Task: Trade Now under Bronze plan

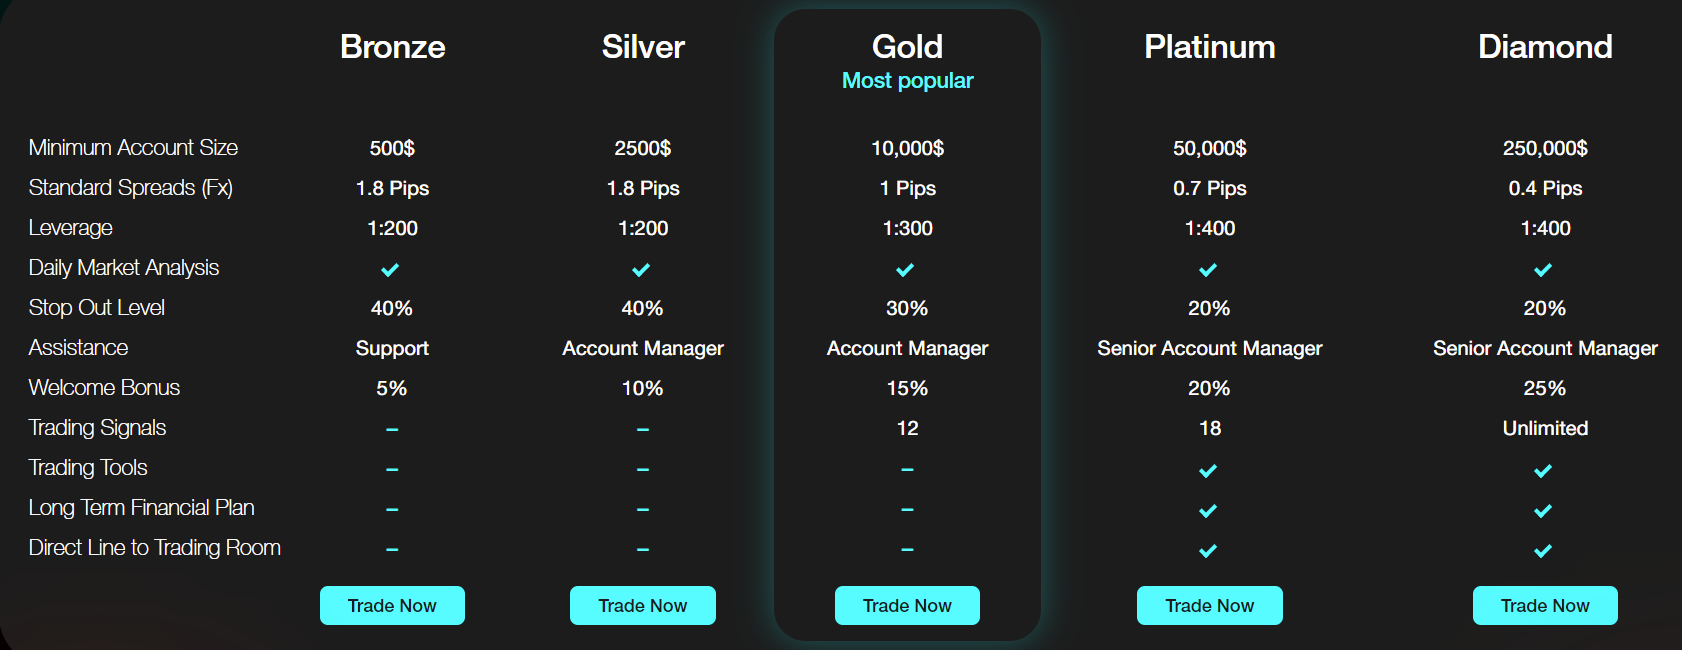Action: pos(392,606)
